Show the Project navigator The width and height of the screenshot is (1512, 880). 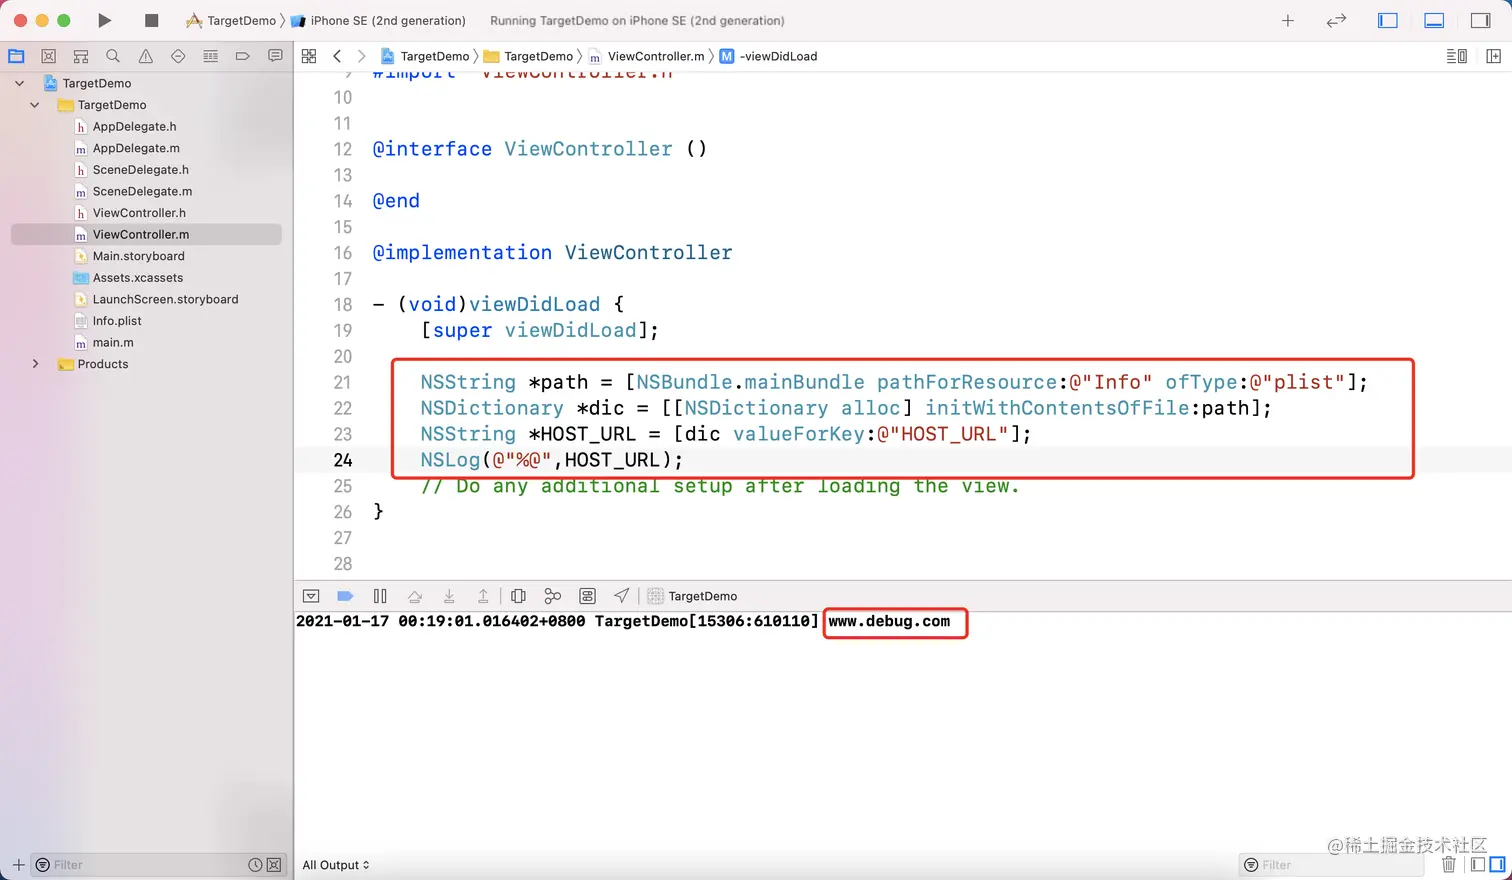click(x=16, y=56)
